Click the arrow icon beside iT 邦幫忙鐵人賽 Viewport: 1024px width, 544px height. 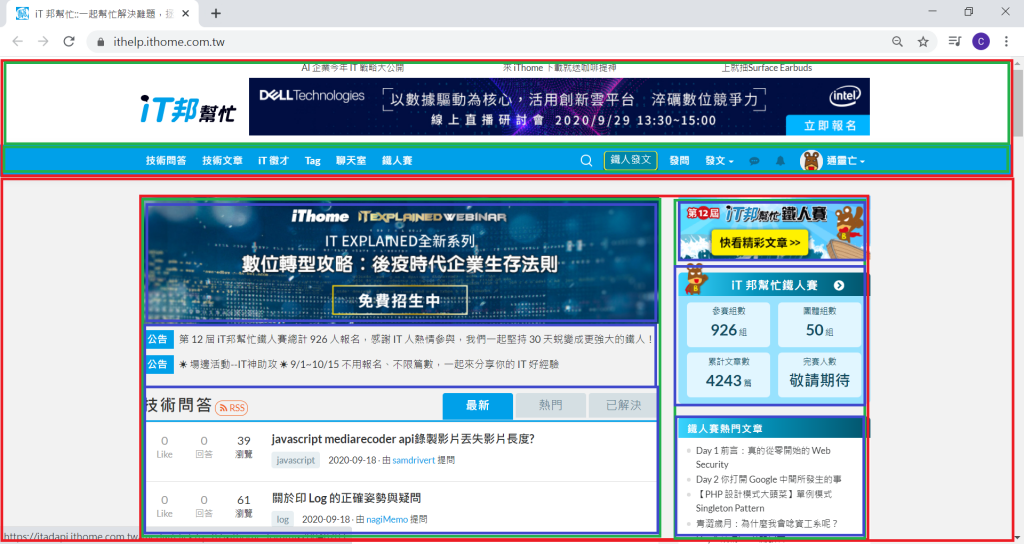coord(839,285)
